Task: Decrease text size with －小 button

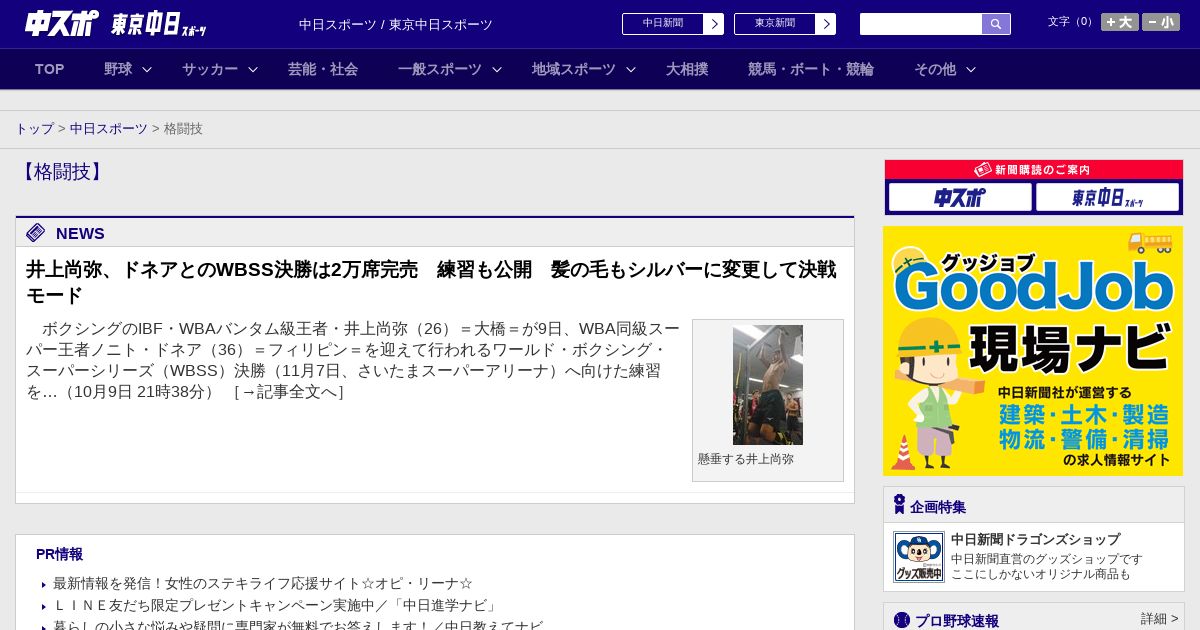Action: 1161,22
